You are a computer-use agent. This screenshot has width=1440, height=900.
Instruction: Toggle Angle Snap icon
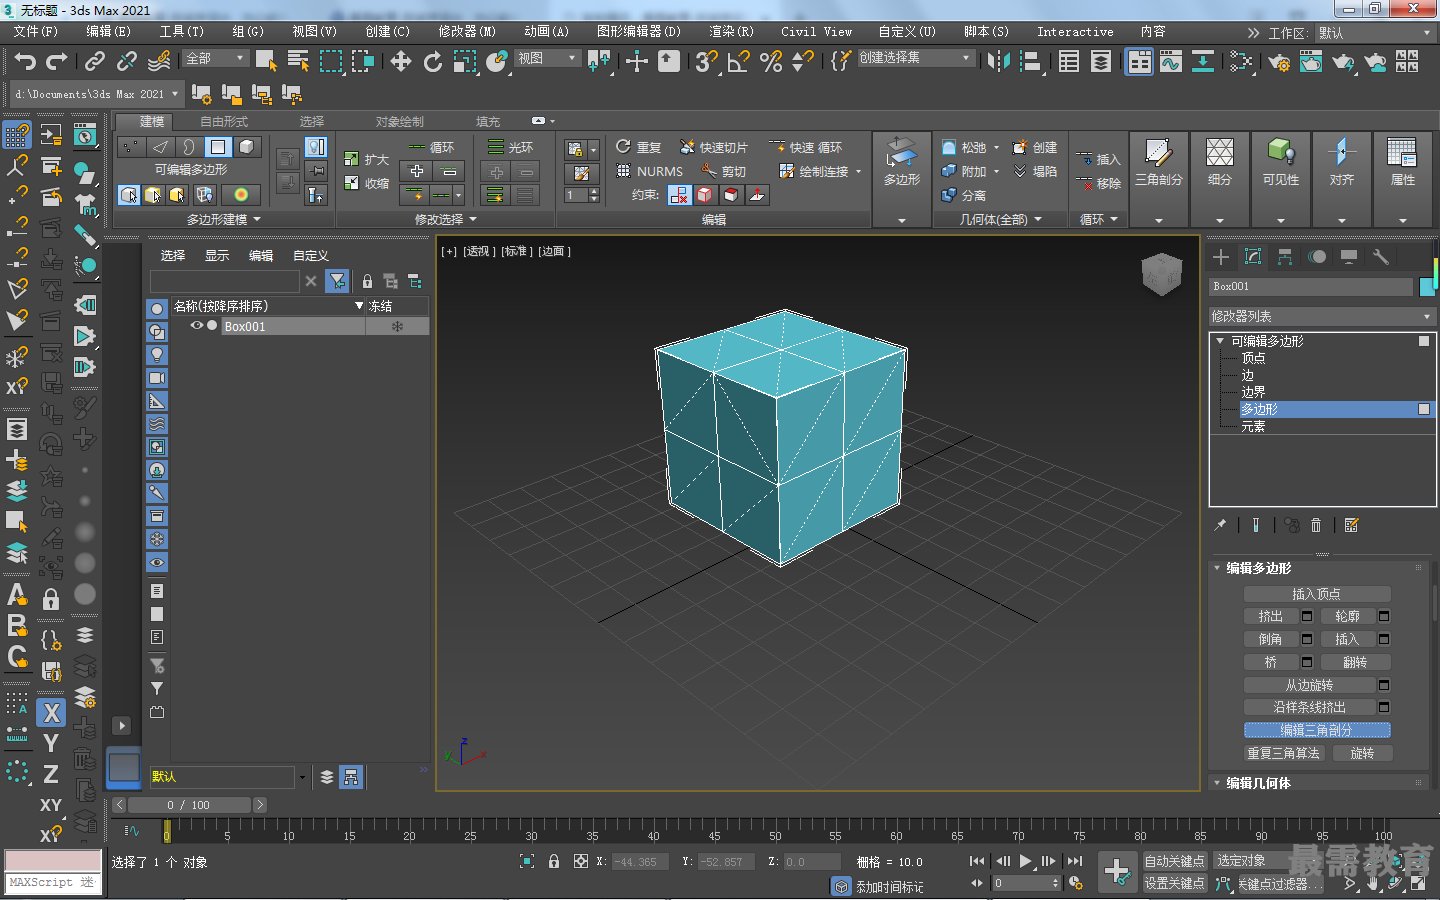[x=739, y=62]
